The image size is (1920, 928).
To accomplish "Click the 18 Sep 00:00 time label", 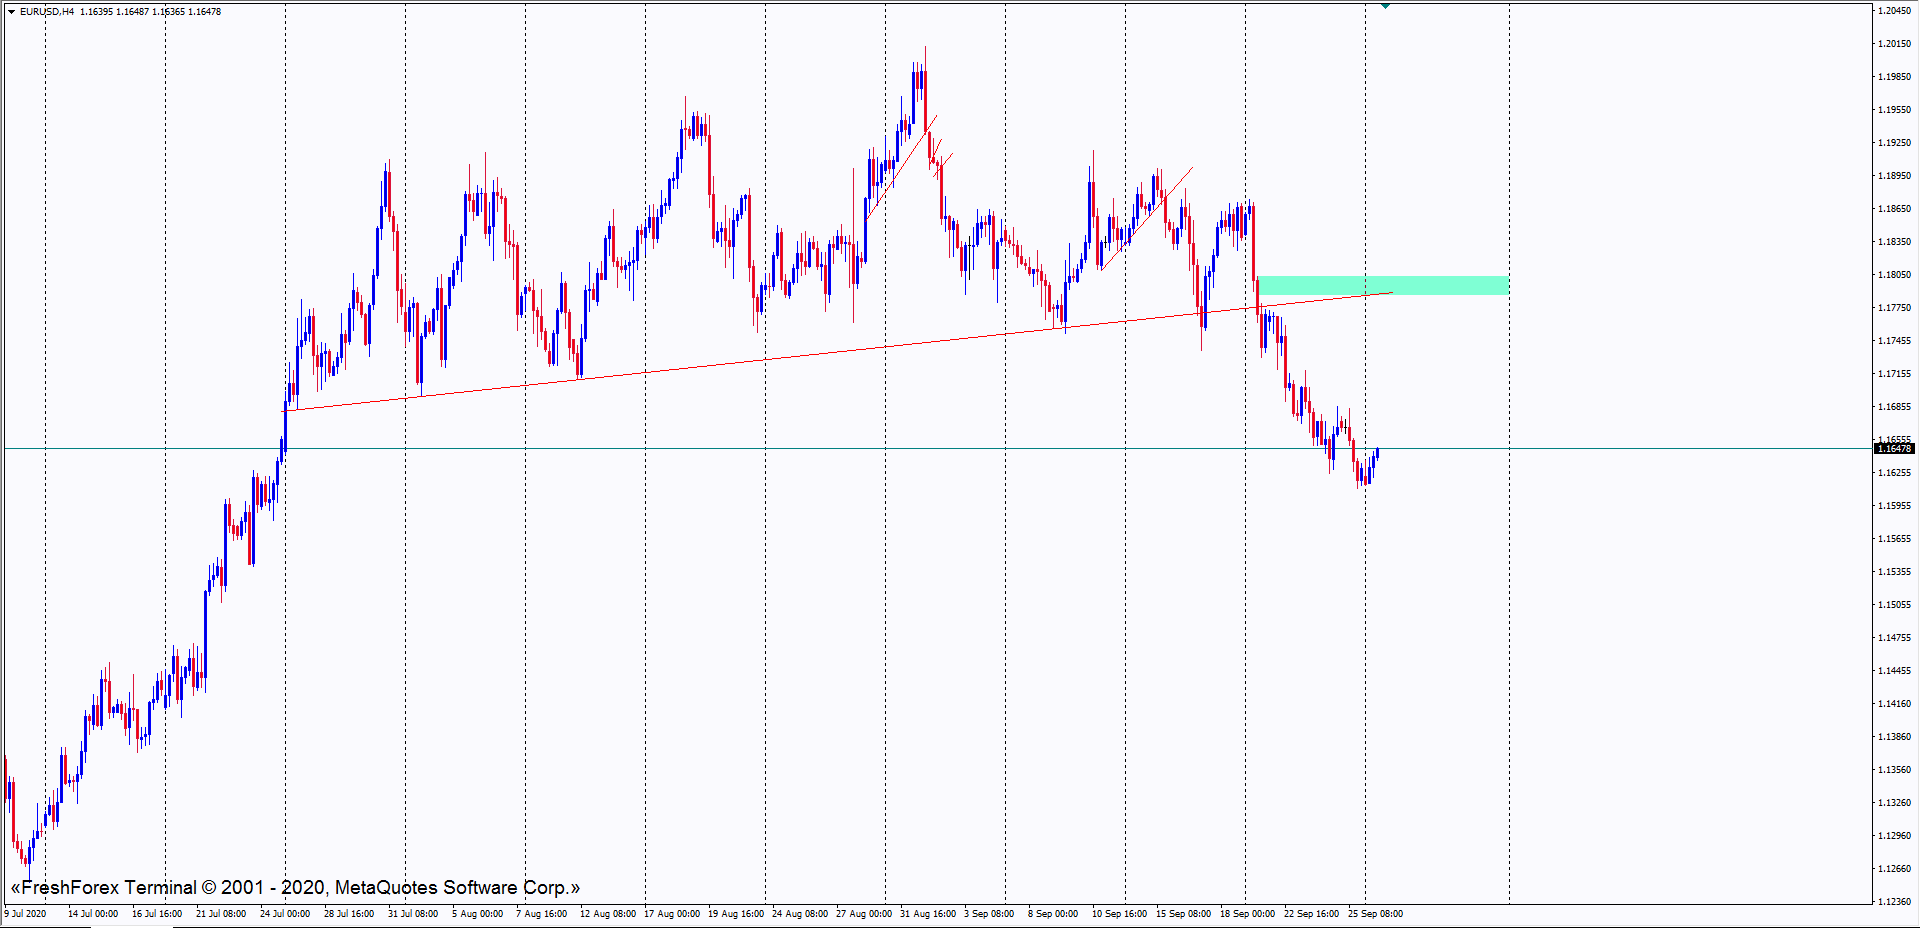I will tap(1247, 913).
